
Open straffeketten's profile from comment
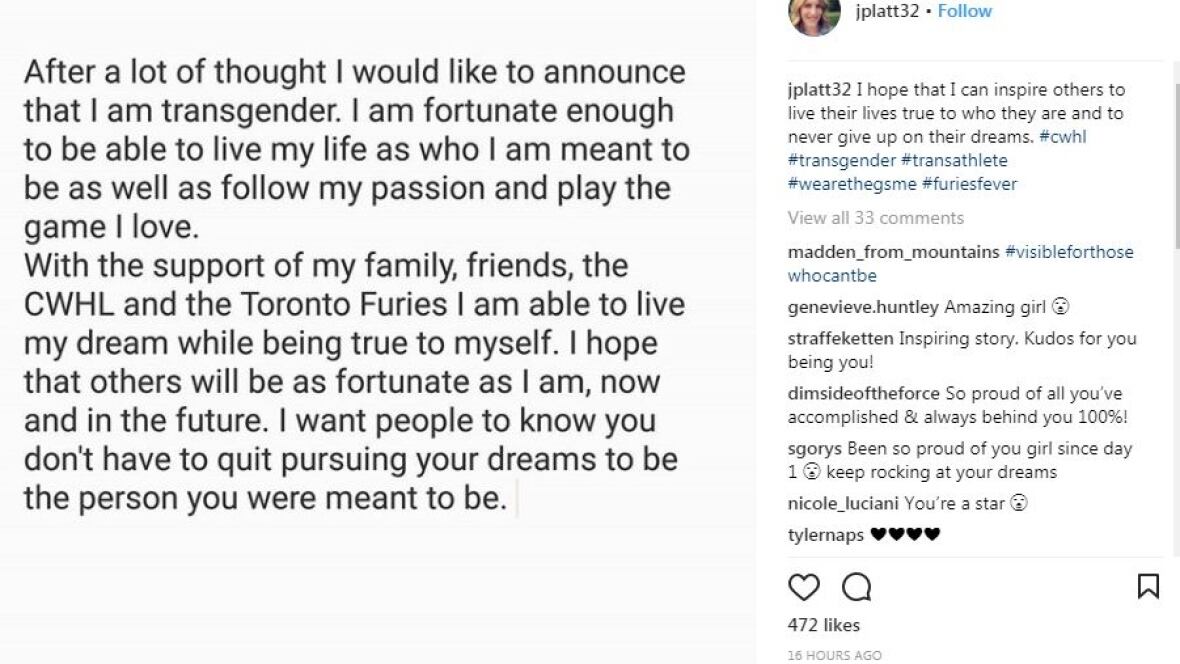[x=840, y=338]
